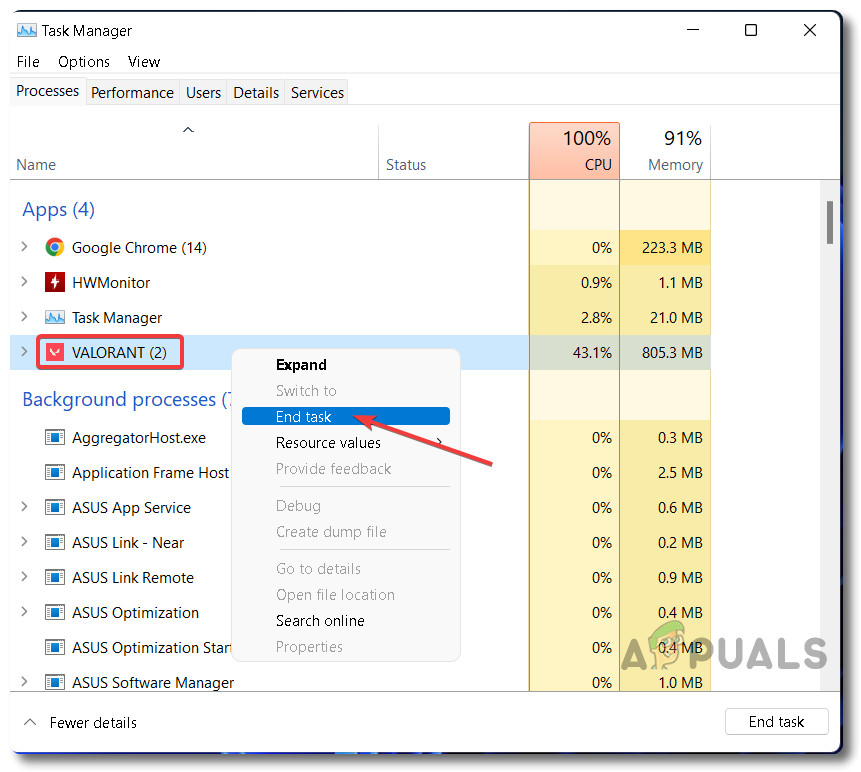This screenshot has height=772, width=861.
Task: Switch to the Services tab
Action: [x=317, y=92]
